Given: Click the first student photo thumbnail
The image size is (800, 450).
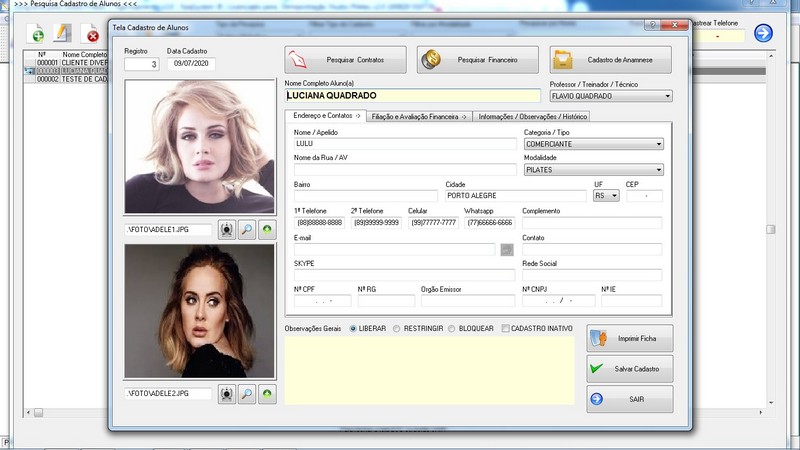Looking at the screenshot, I should click(x=199, y=147).
